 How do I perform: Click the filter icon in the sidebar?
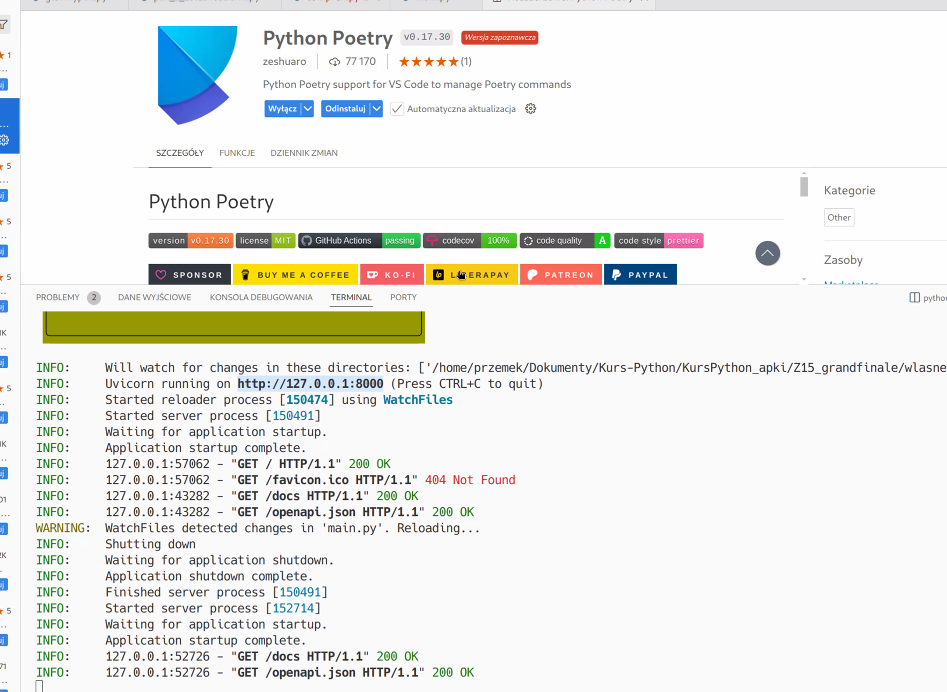[4, 25]
